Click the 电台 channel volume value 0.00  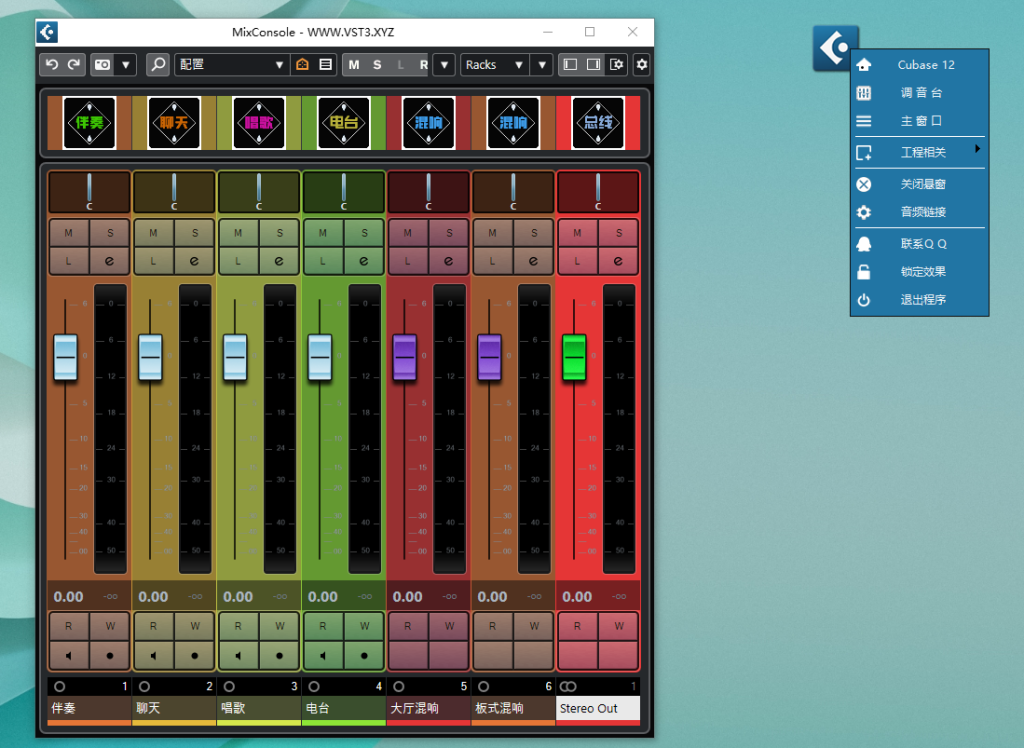click(323, 596)
